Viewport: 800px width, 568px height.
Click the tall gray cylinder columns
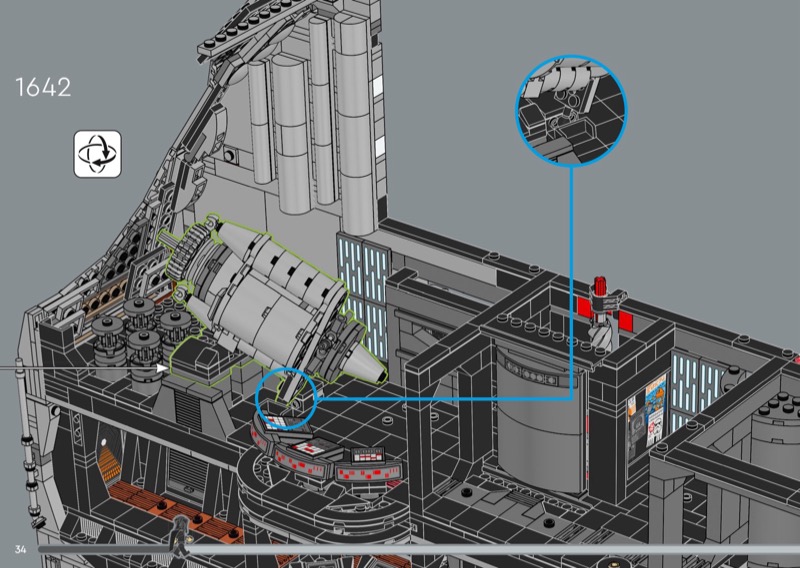click(310, 120)
